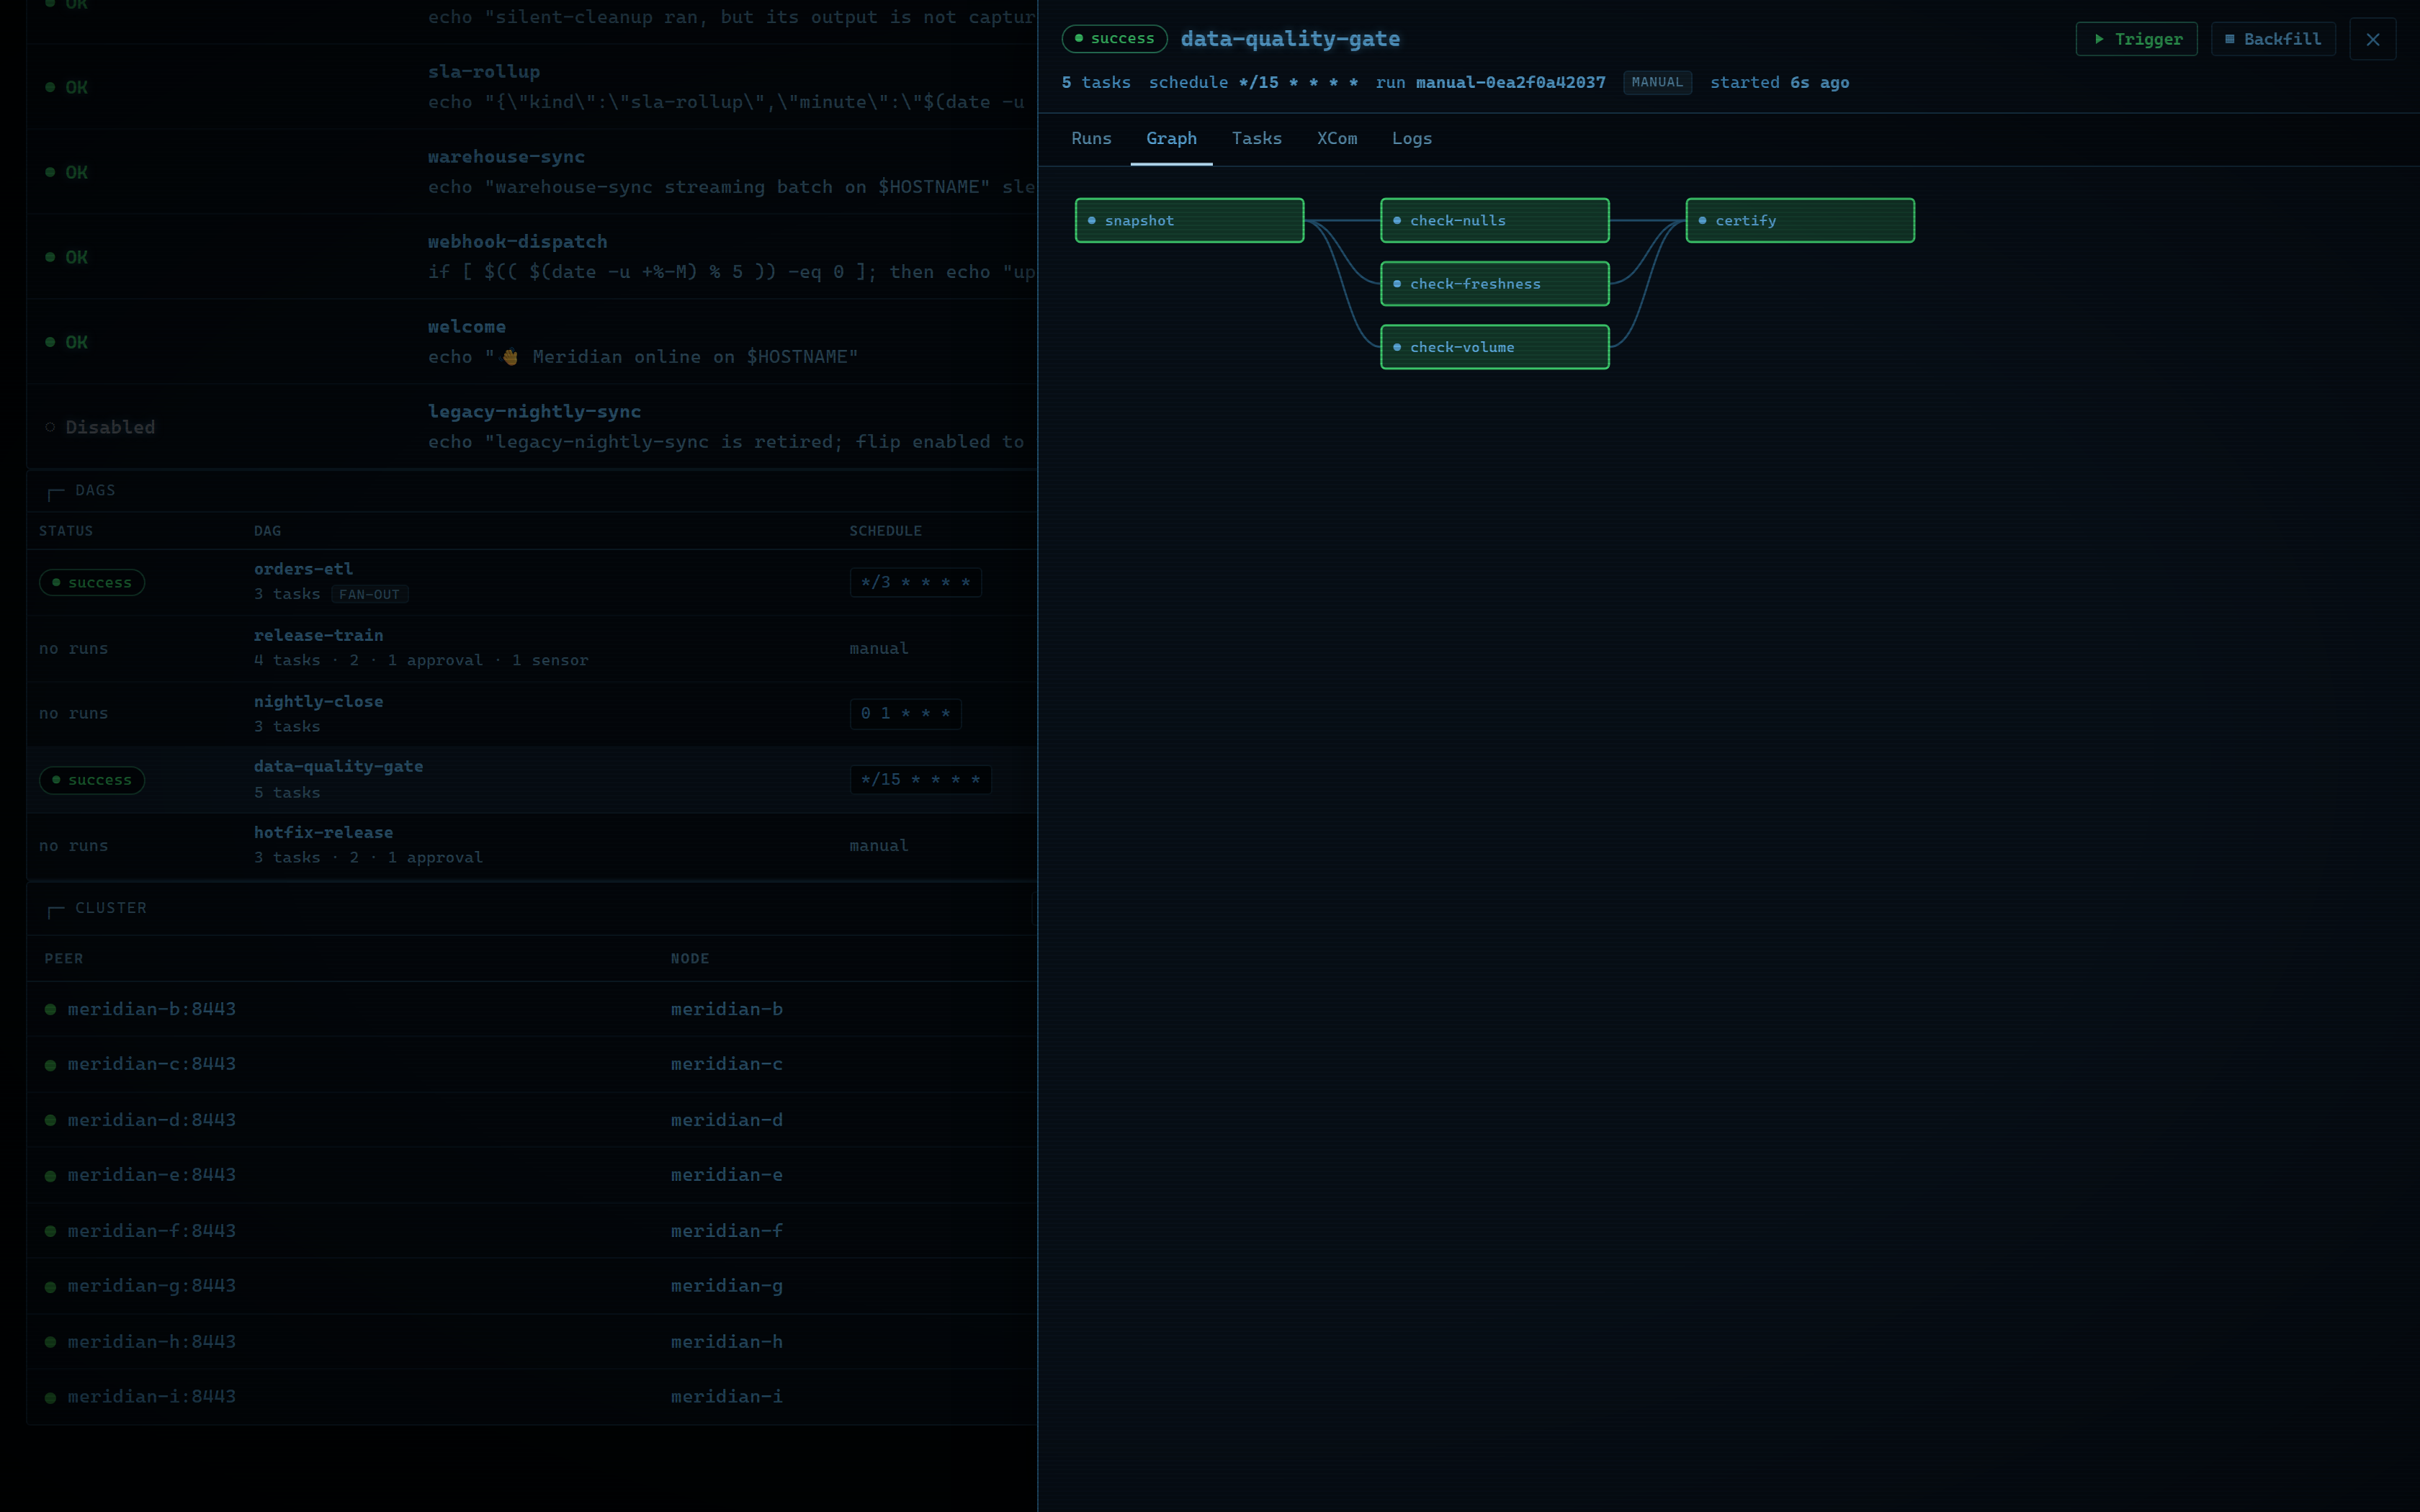2420x1512 pixels.
Task: Click the meridian-b node name cell
Action: 727,1009
